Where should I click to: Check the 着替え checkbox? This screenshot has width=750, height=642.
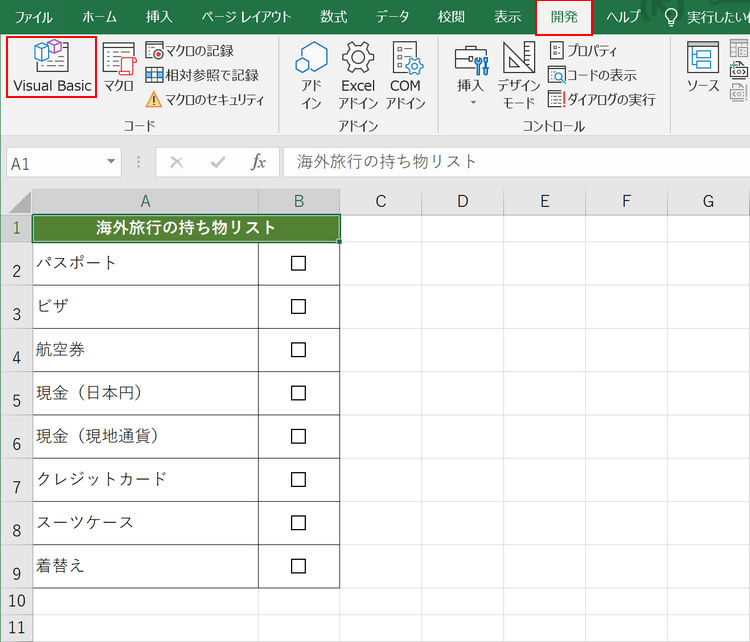(298, 566)
